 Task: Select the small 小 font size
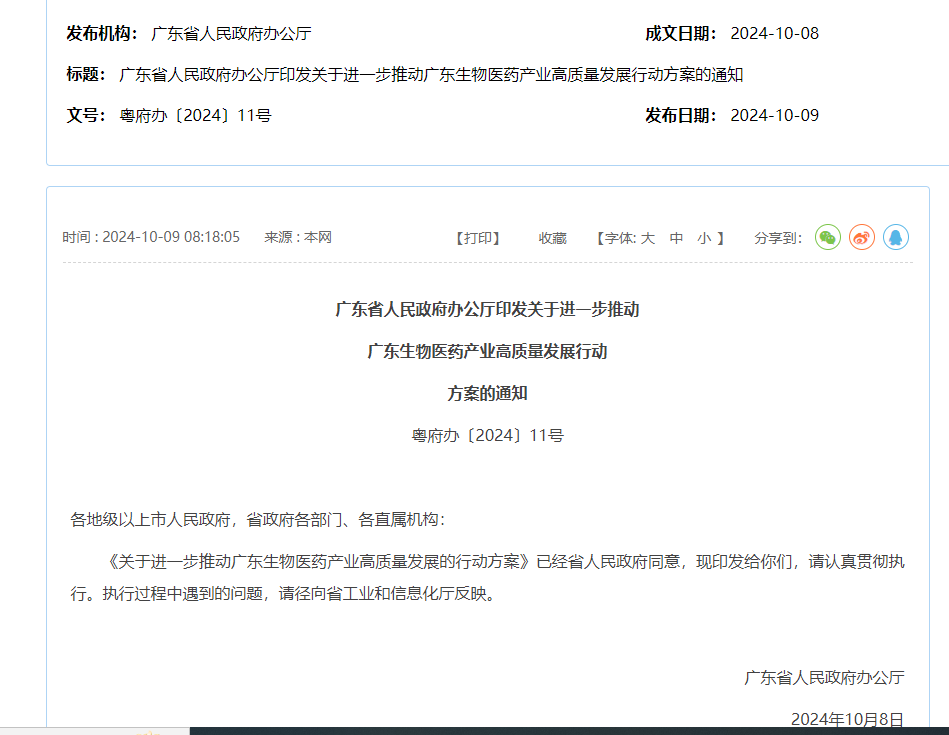pyautogui.click(x=704, y=238)
